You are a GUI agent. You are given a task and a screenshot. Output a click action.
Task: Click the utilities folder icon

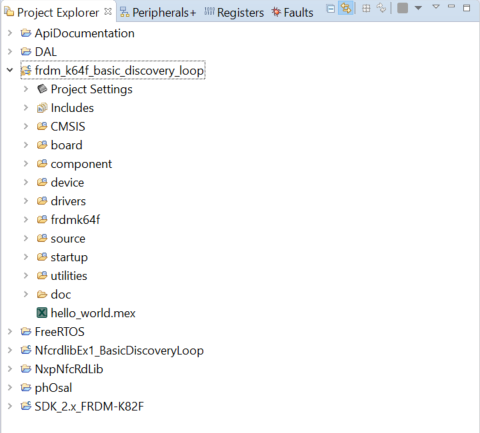tap(42, 276)
